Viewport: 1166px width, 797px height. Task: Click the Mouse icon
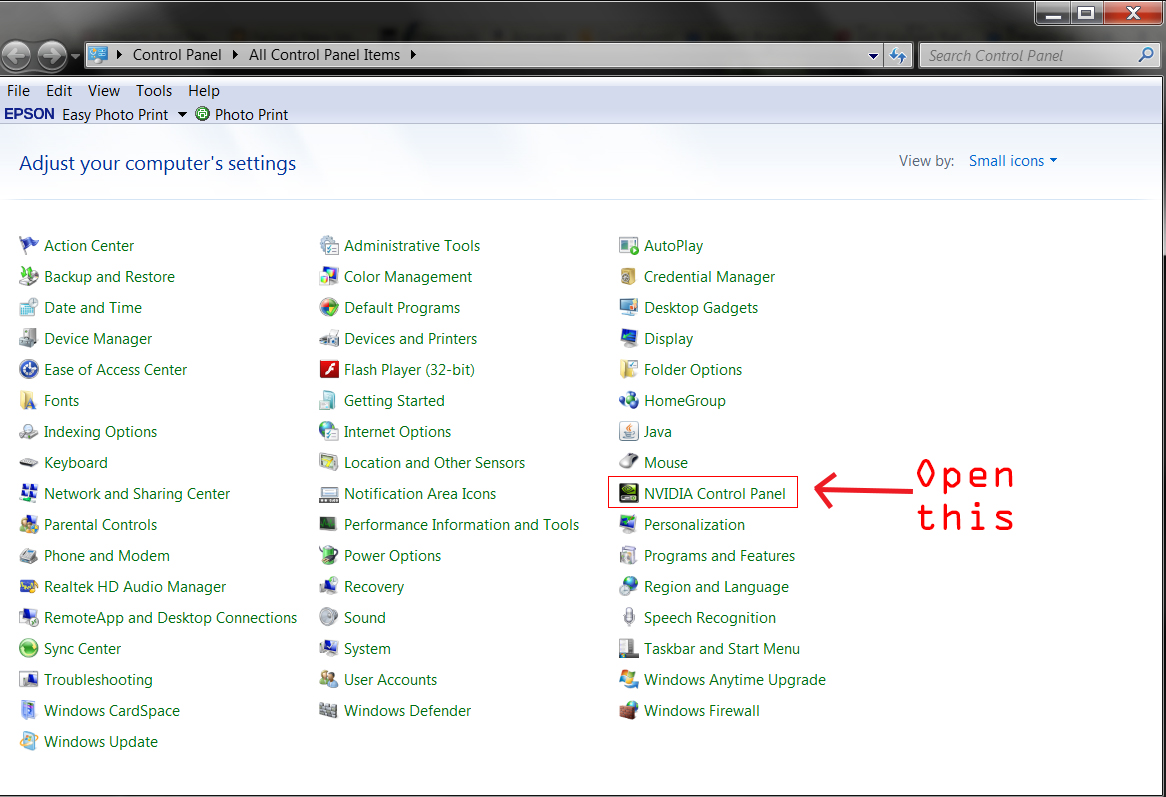628,462
